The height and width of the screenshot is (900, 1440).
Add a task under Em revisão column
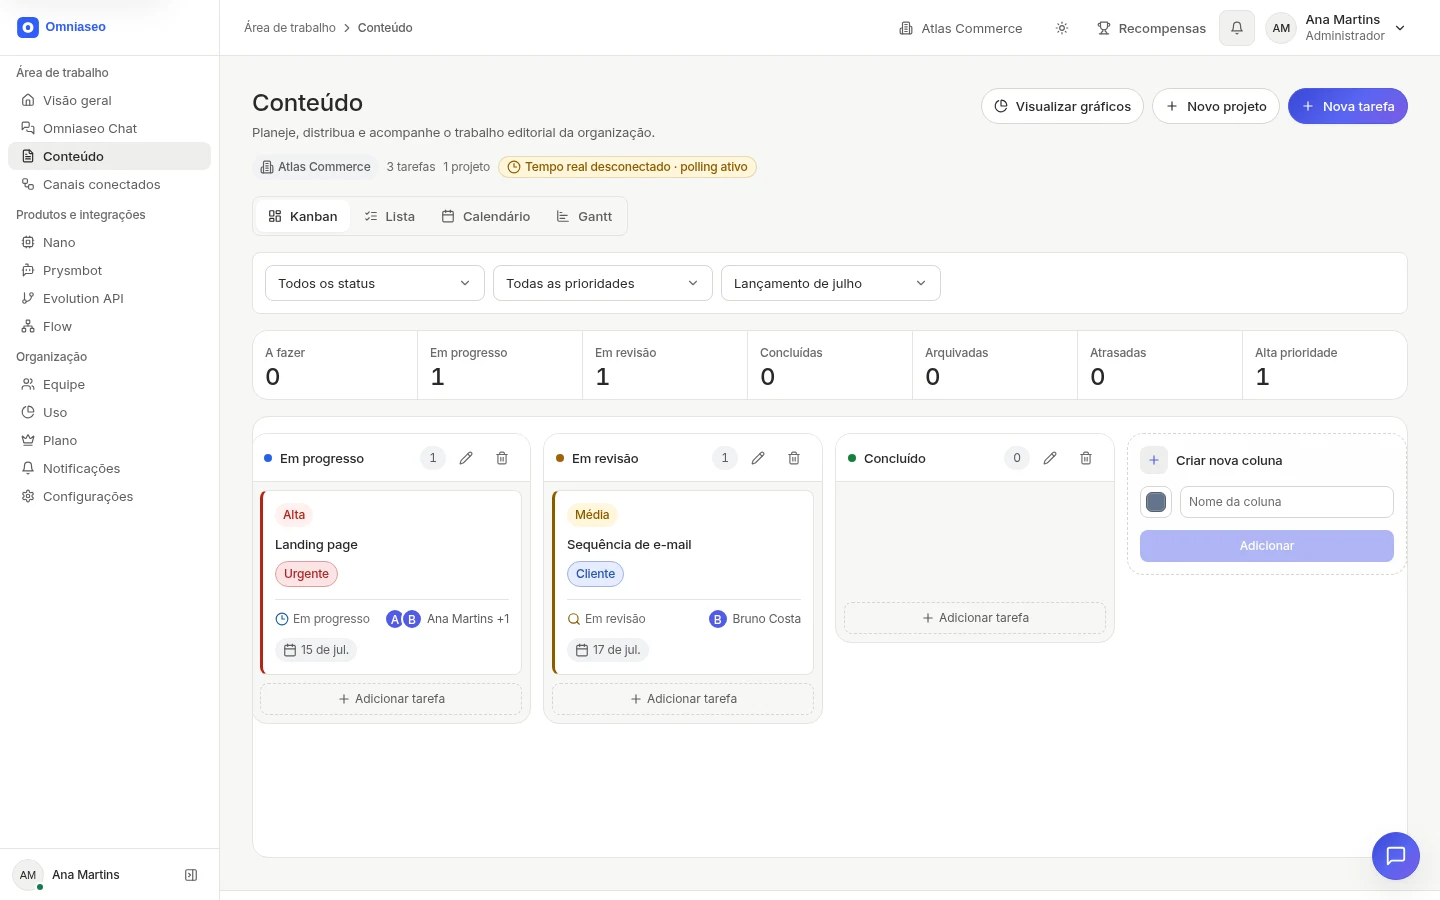(683, 699)
